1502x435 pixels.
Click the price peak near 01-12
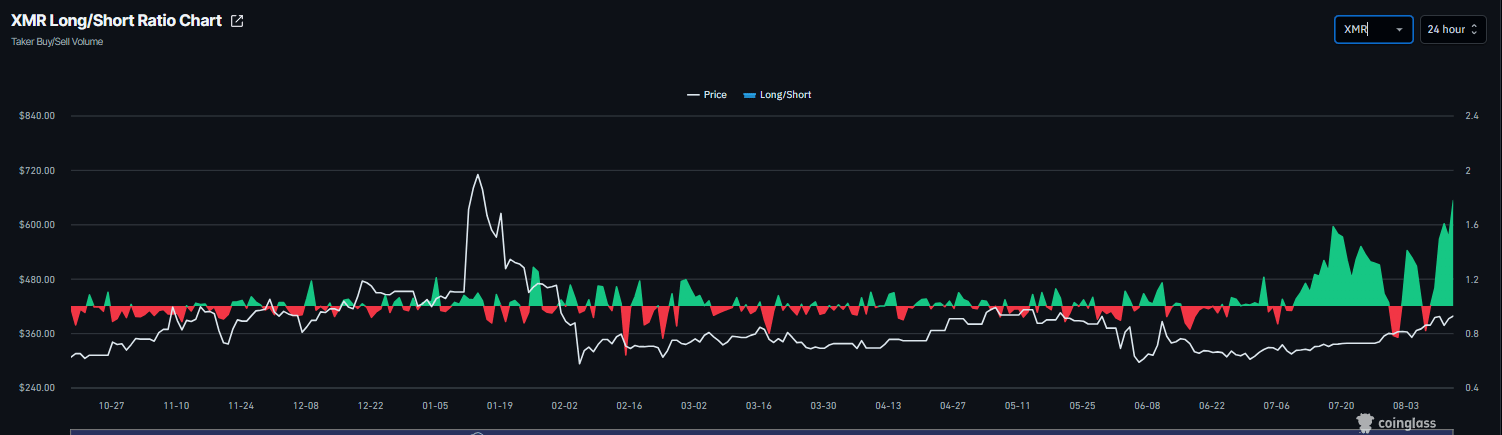478,175
